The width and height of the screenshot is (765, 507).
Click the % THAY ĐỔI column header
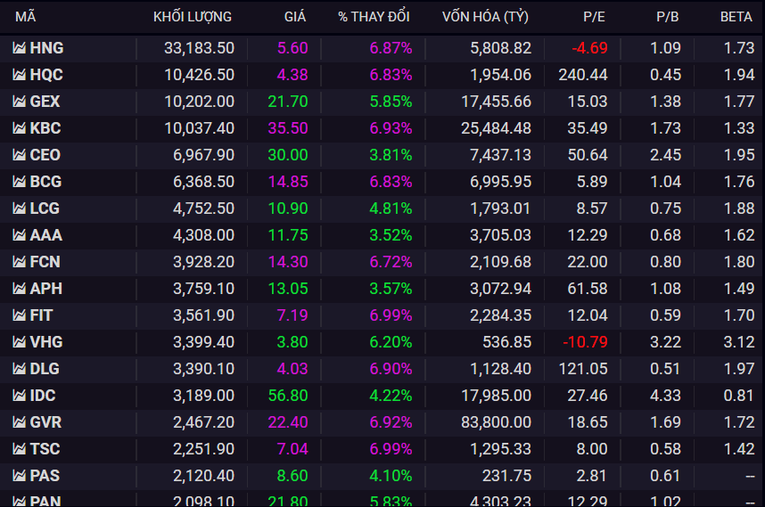point(375,17)
